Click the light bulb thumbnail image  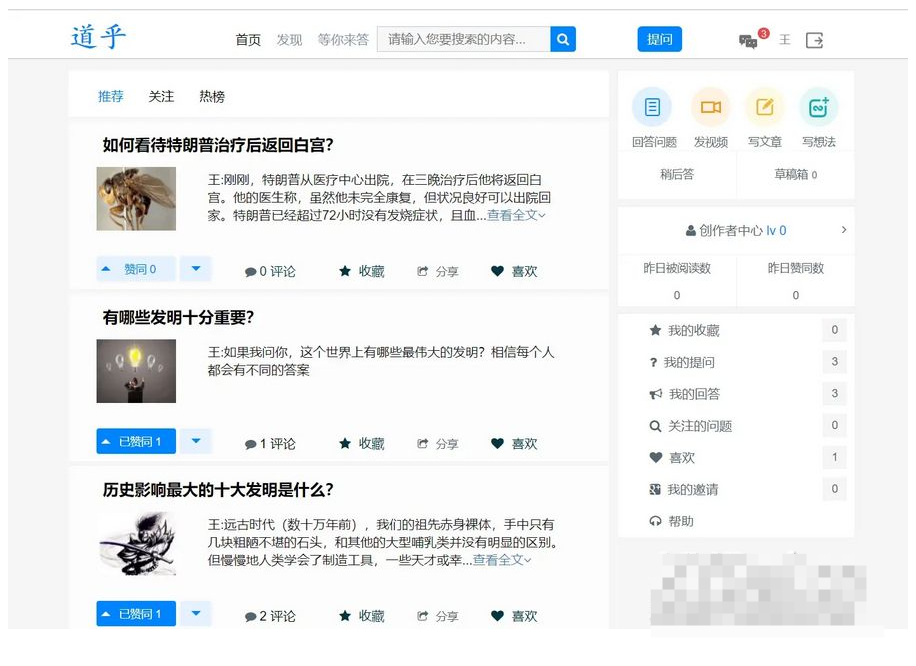pos(136,371)
